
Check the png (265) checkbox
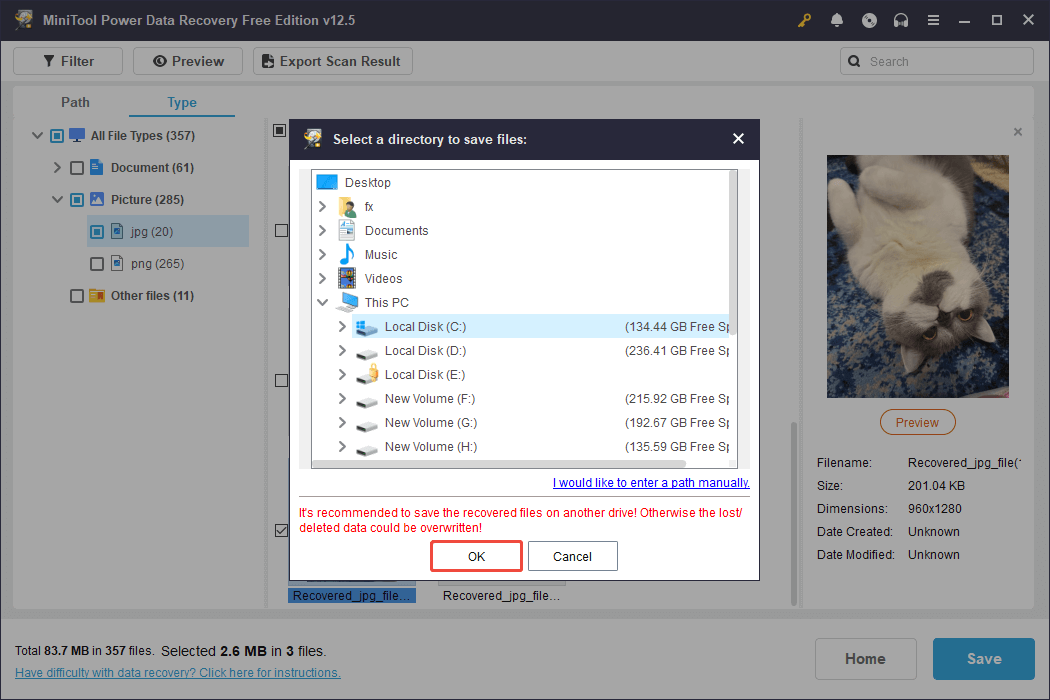coord(97,264)
